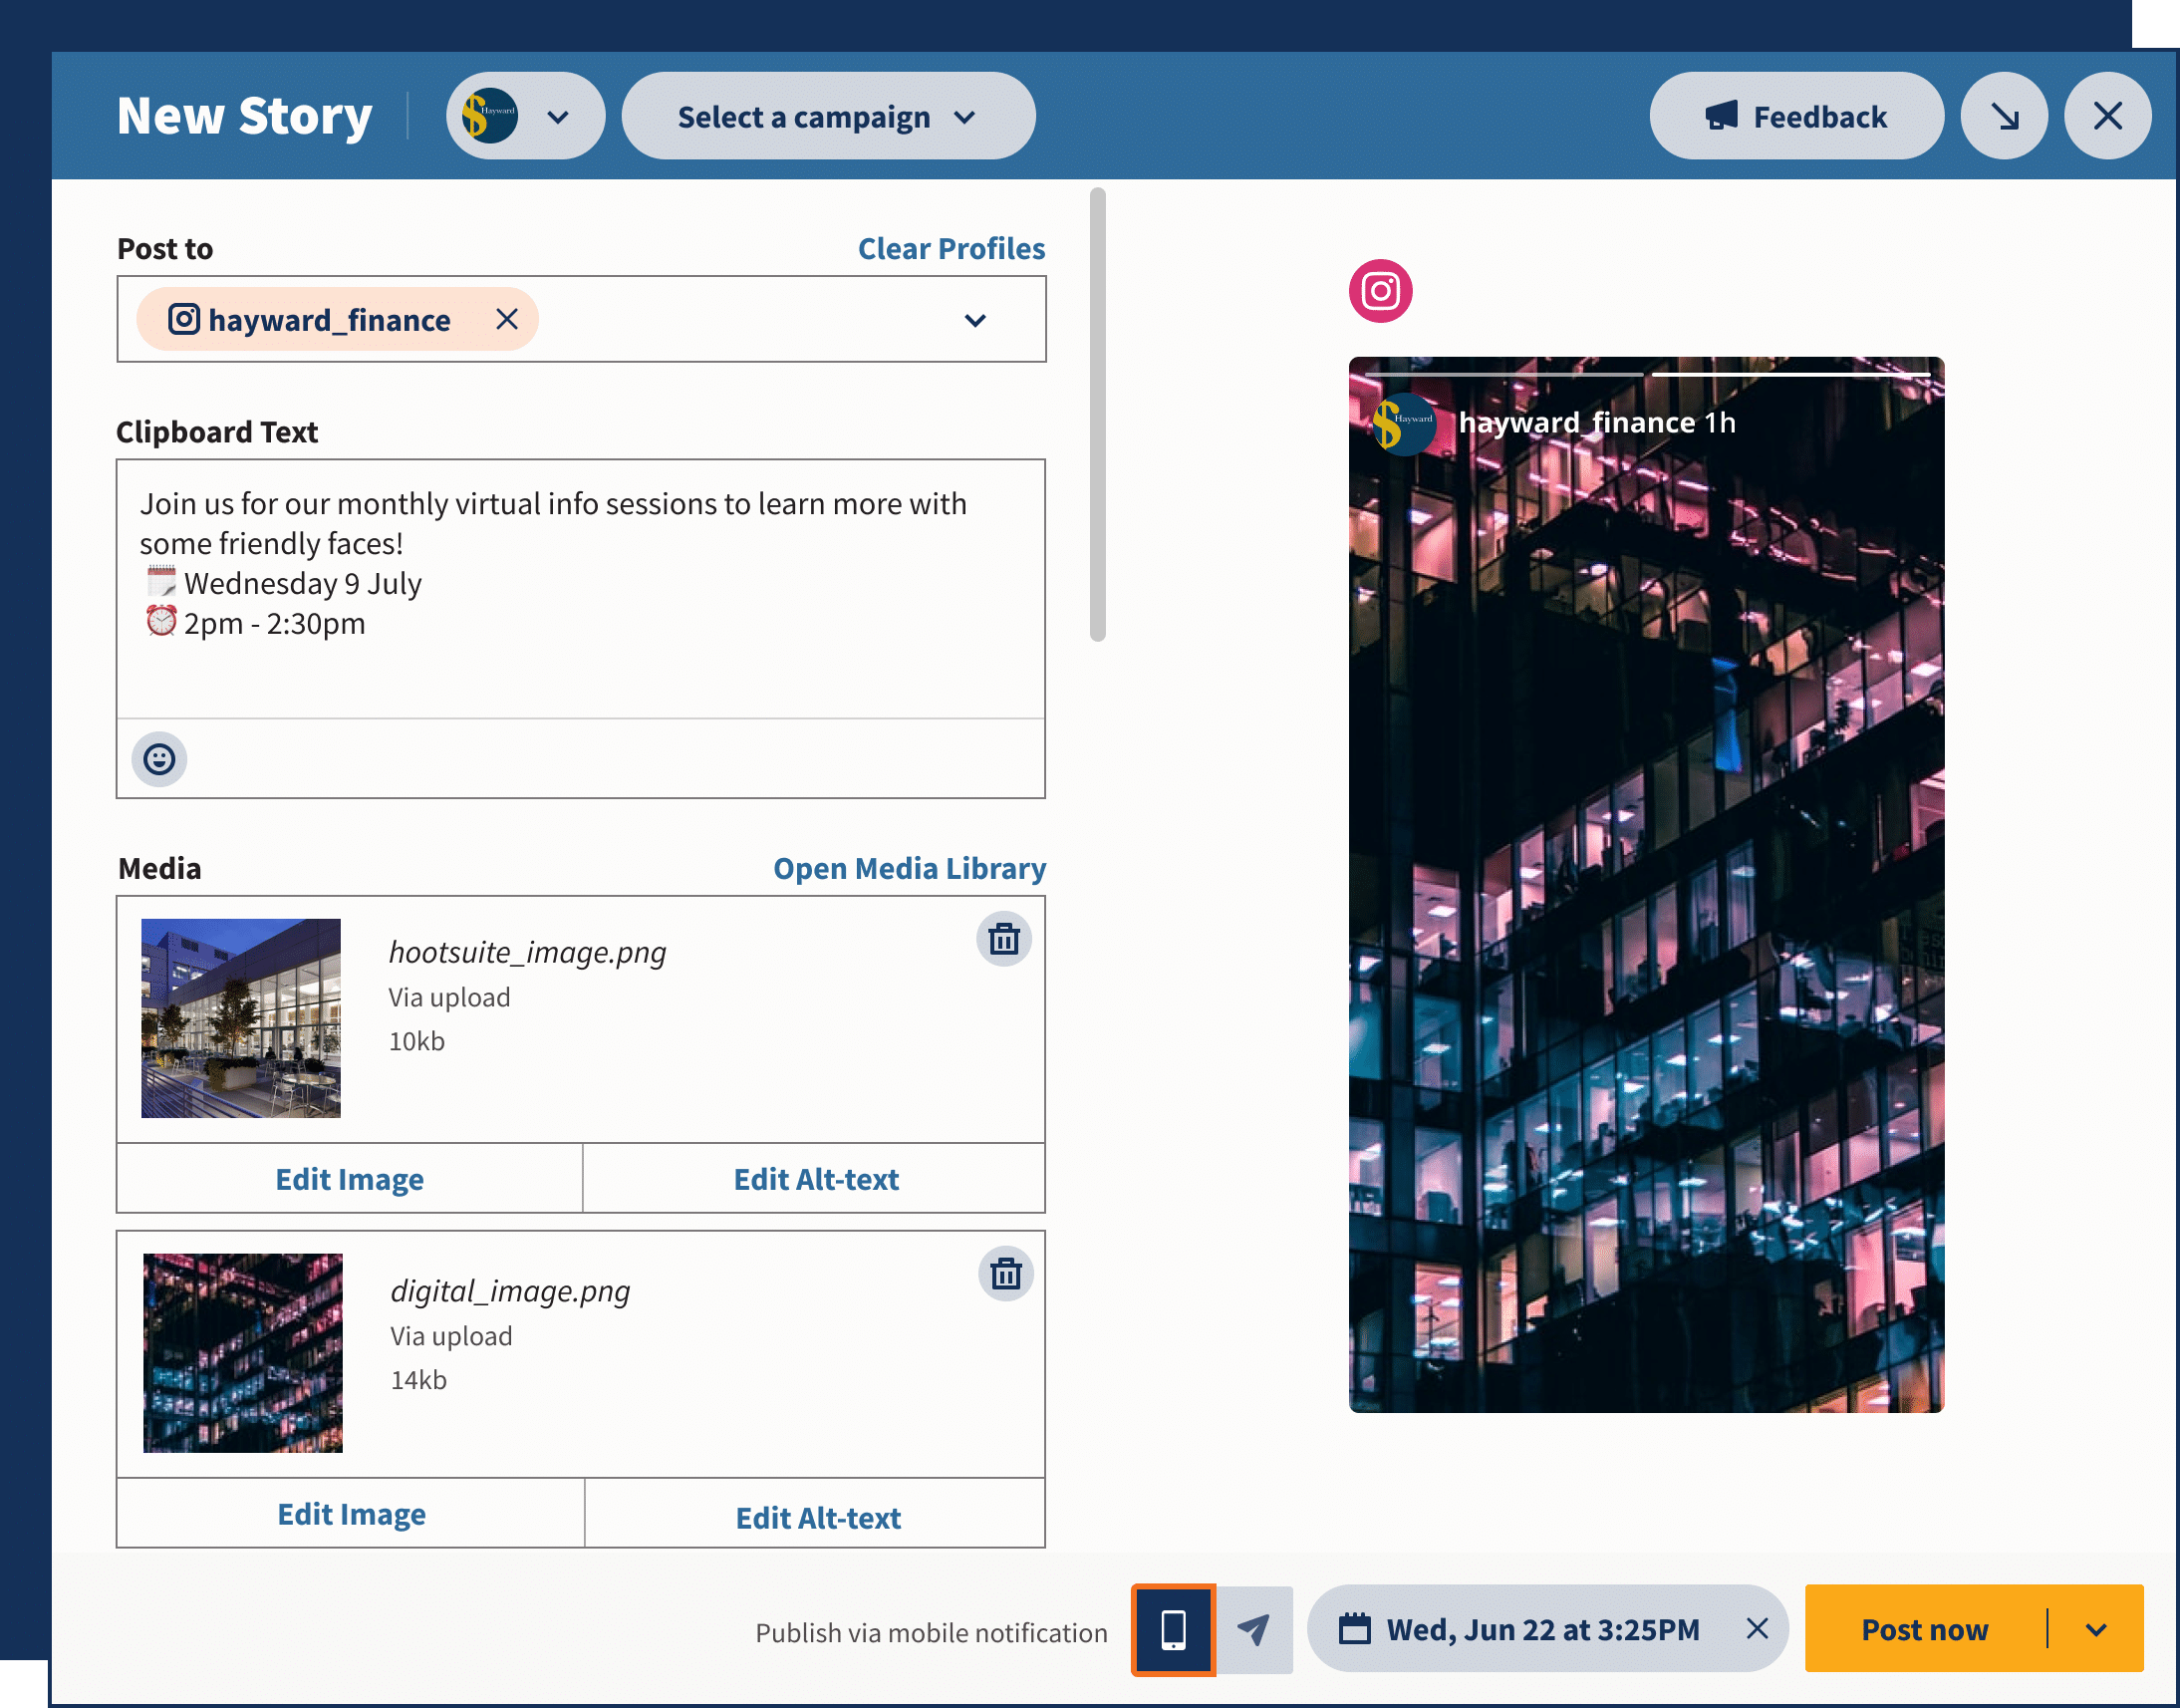The height and width of the screenshot is (1708, 2180).
Task: Click the left panel vertical scrollbar
Action: tap(1097, 414)
